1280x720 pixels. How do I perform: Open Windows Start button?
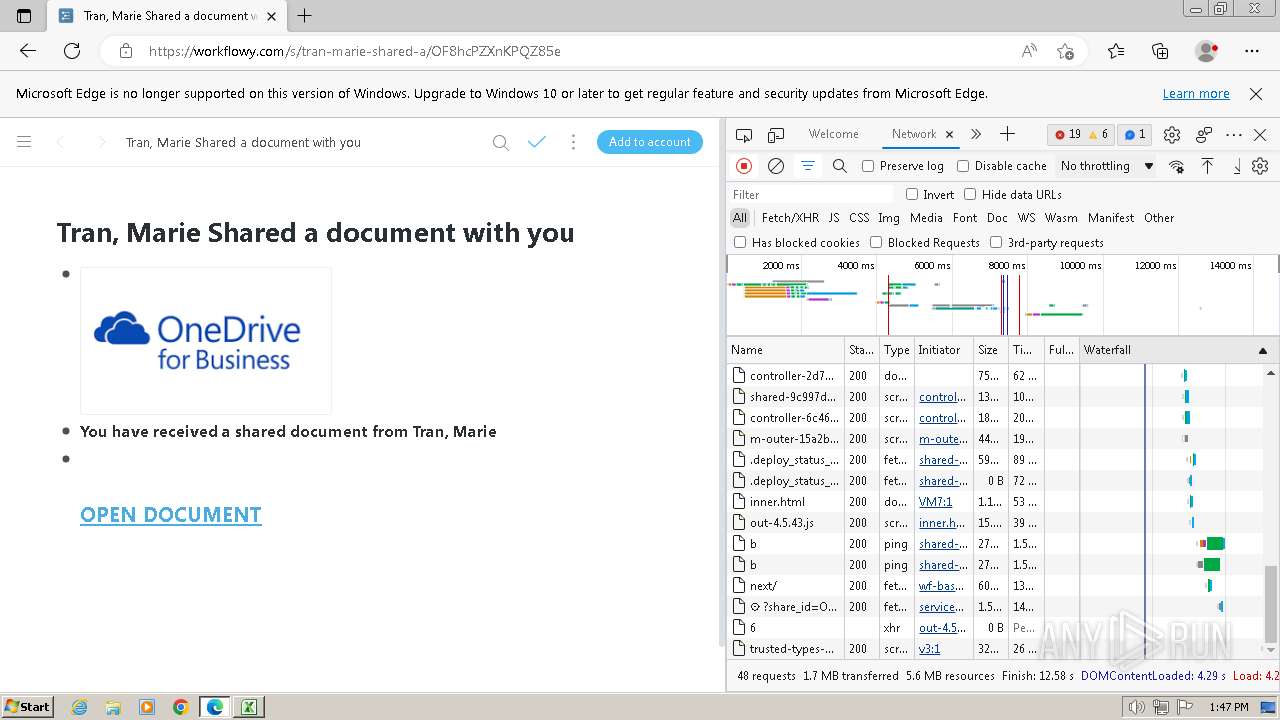point(27,707)
